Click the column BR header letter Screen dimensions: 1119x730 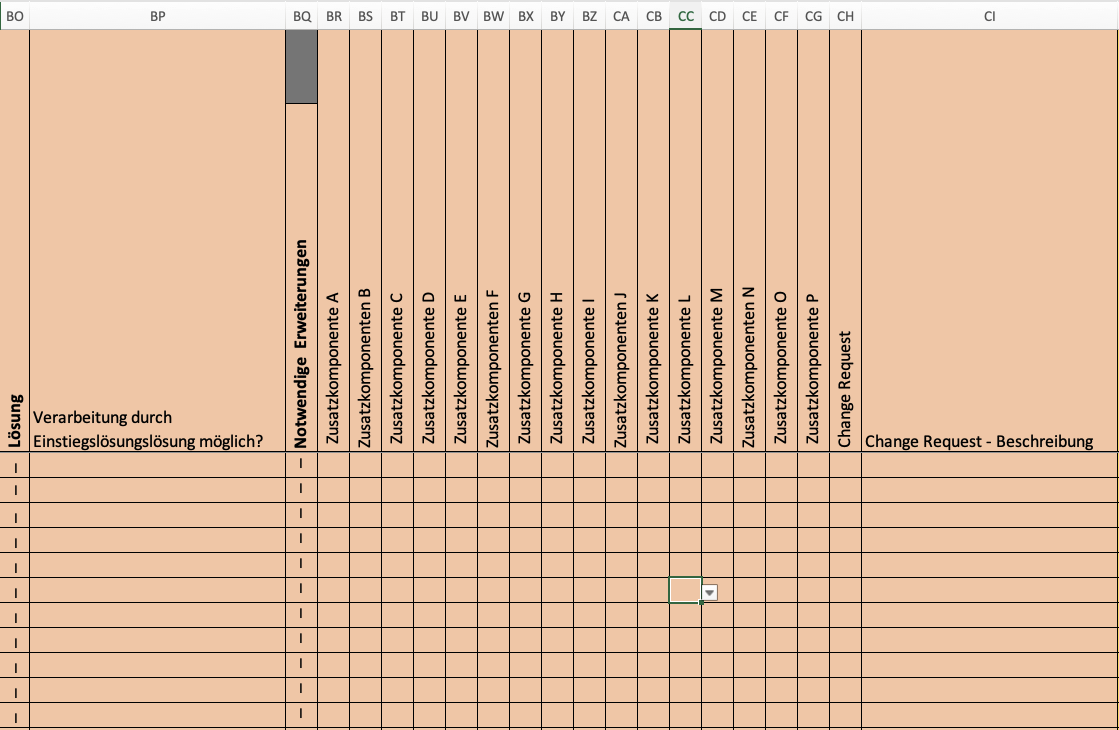point(333,16)
